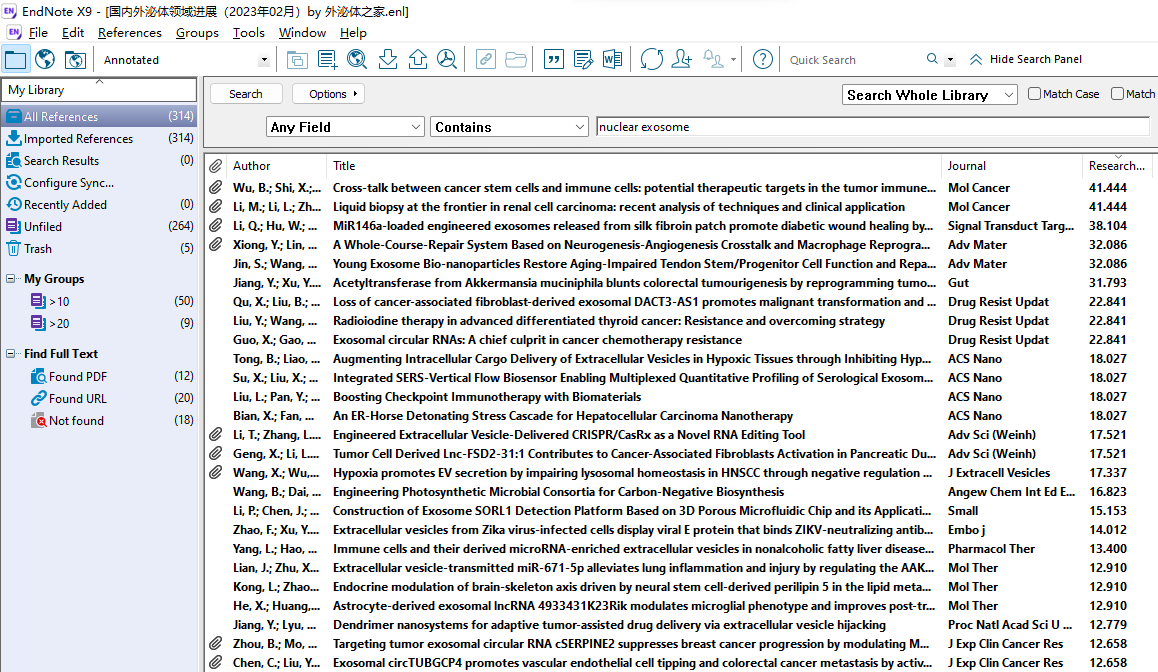Click Insert Citation quotation-mark icon
Screen dimensions: 1158x672
(x=553, y=59)
